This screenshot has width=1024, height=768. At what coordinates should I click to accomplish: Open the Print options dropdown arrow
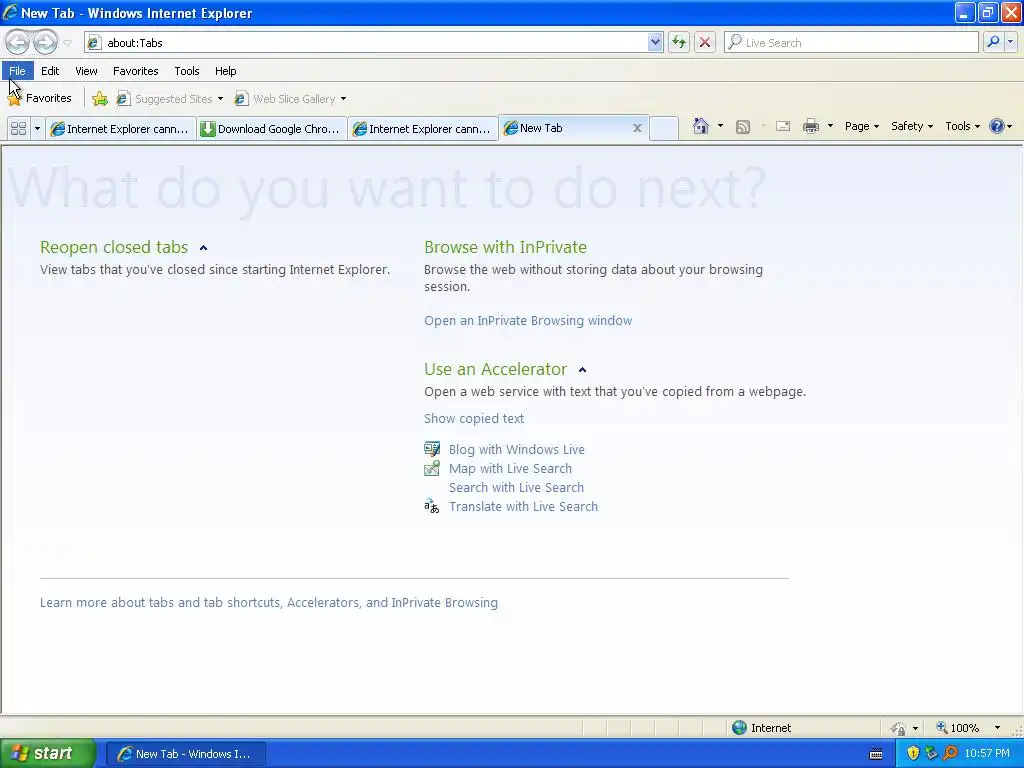click(830, 126)
